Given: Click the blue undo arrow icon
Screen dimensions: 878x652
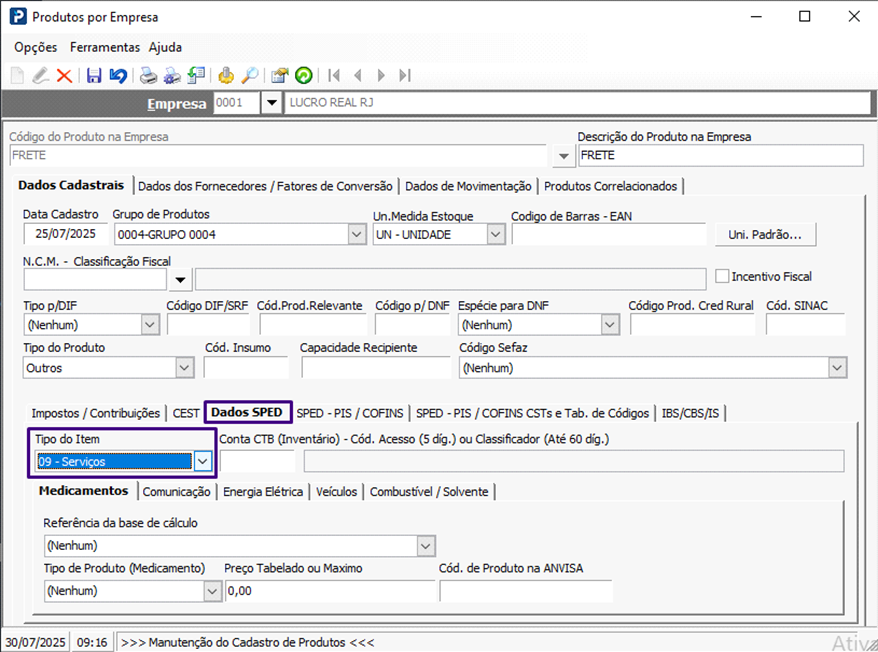Looking at the screenshot, I should [118, 75].
